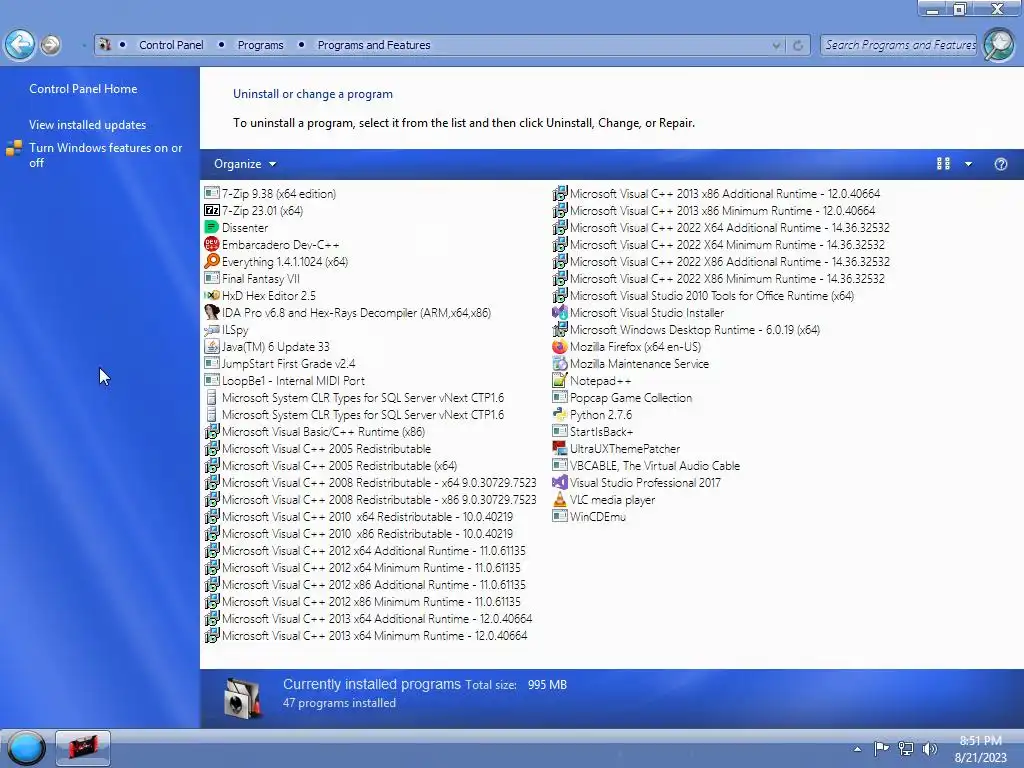Open the help question mark icon
The image size is (1024, 768).
pos(1000,164)
